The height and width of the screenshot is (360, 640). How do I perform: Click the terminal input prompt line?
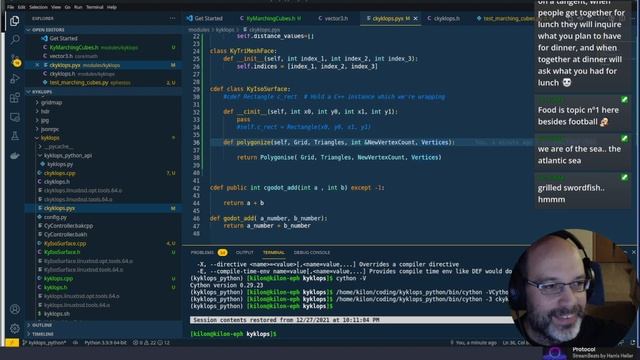pos(233,334)
